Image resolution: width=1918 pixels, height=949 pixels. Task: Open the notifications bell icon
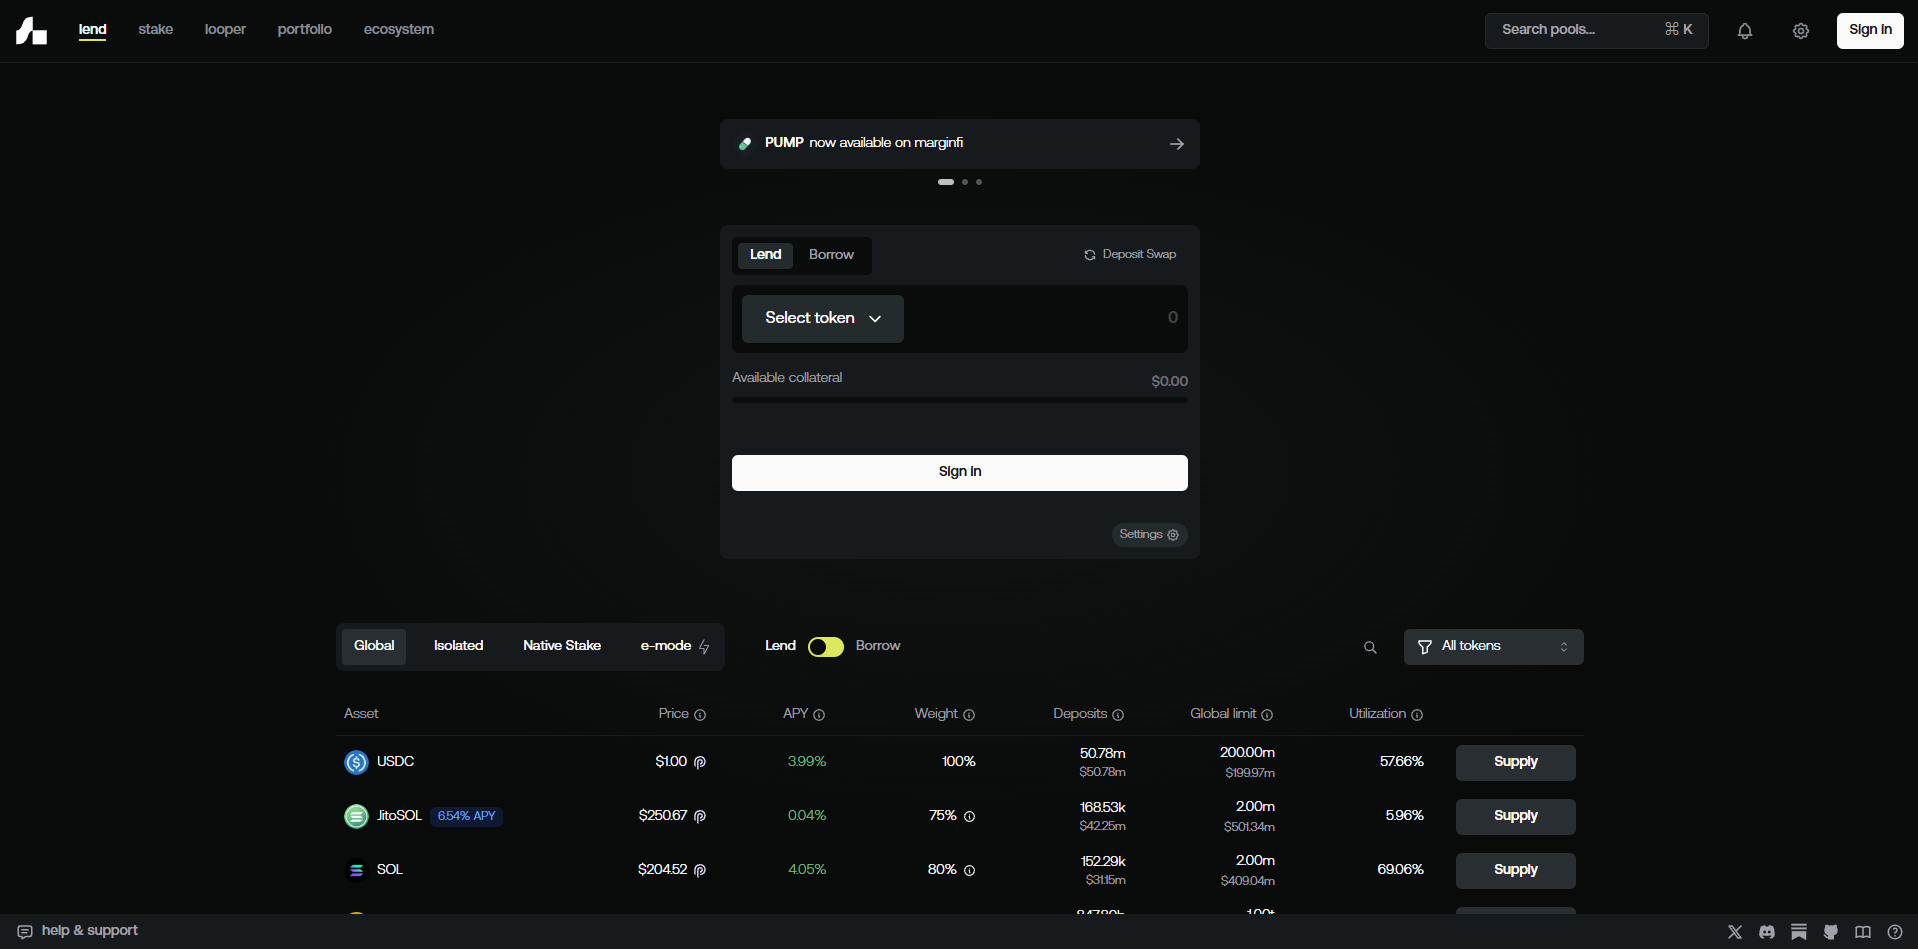(x=1744, y=31)
